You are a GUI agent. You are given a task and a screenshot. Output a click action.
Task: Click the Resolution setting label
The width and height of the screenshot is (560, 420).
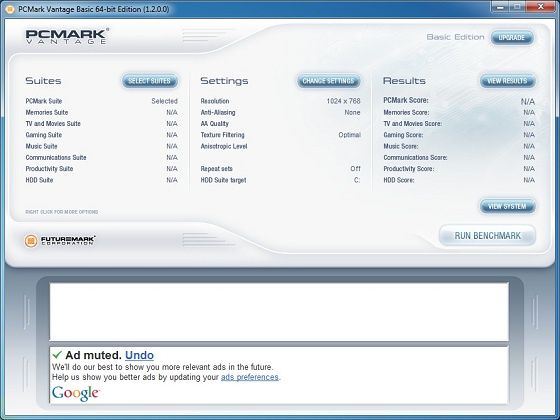[215, 101]
